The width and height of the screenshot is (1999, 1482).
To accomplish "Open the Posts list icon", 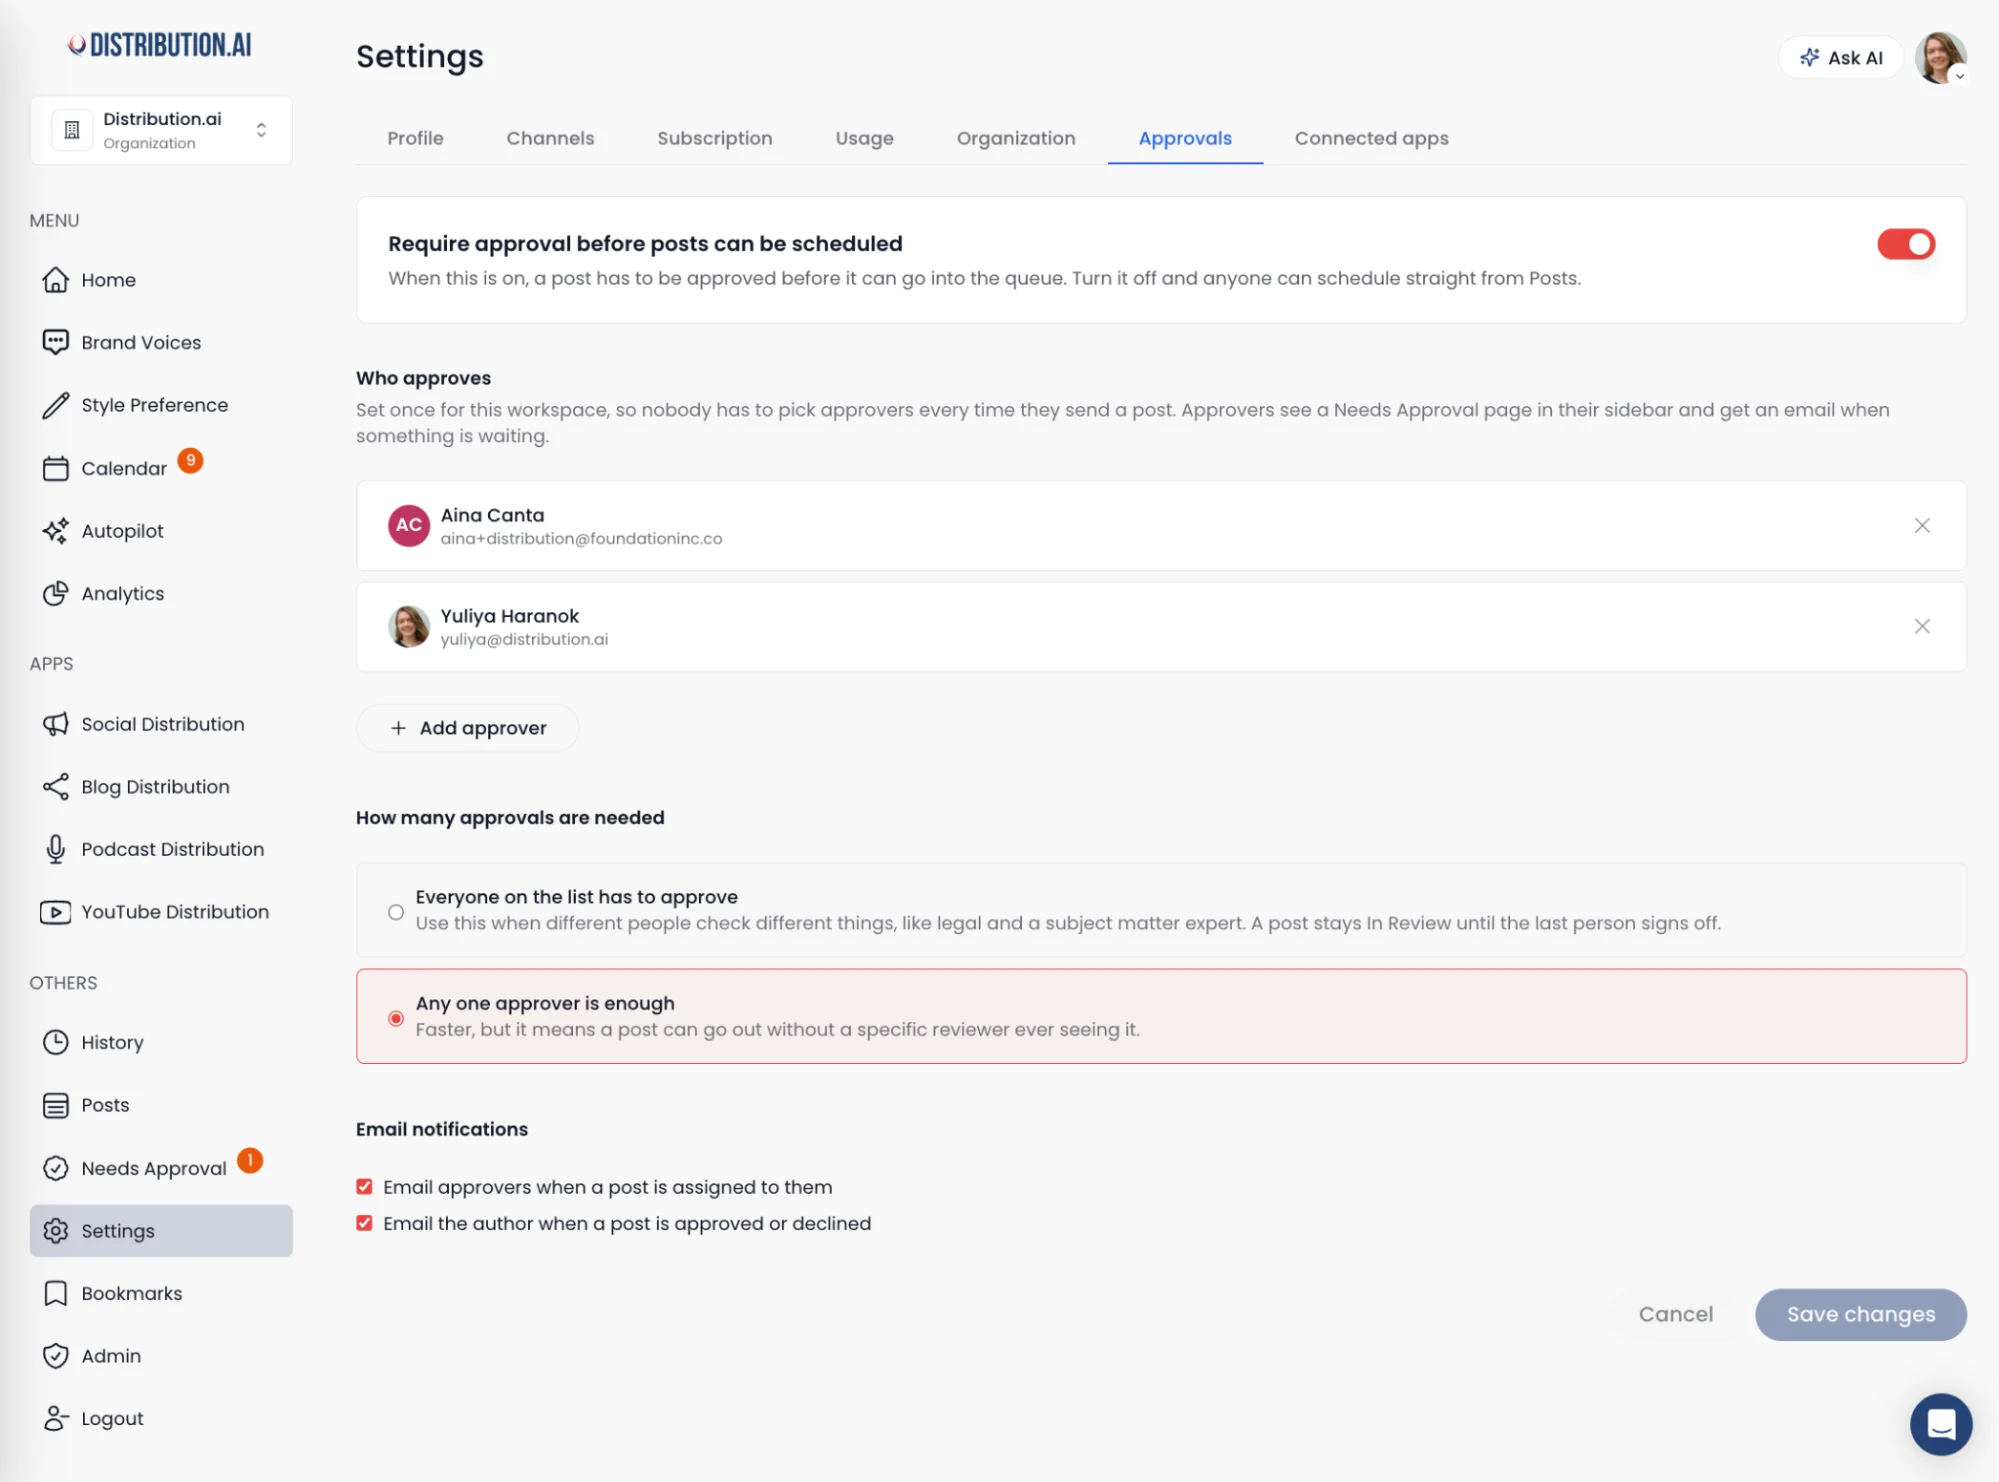I will pos(56,1105).
